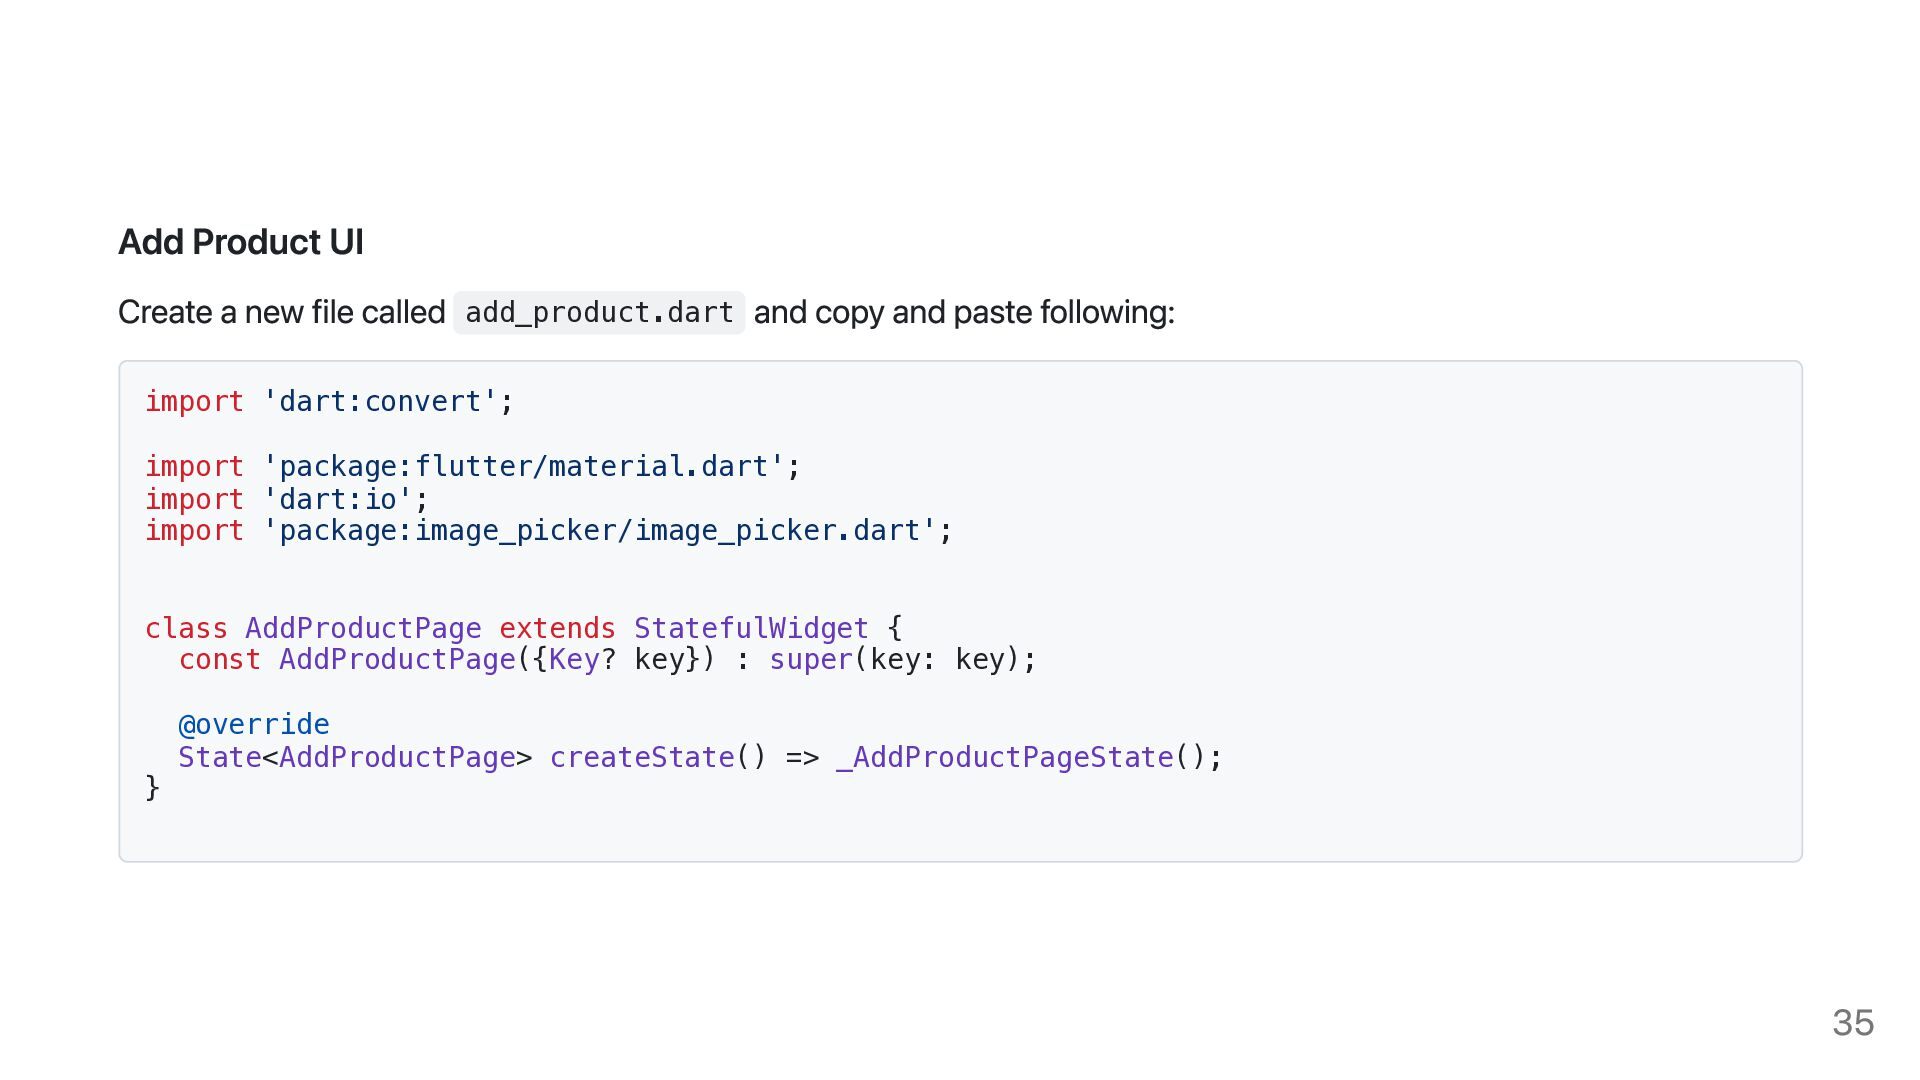
Task: Click the createState method name
Action: (642, 757)
